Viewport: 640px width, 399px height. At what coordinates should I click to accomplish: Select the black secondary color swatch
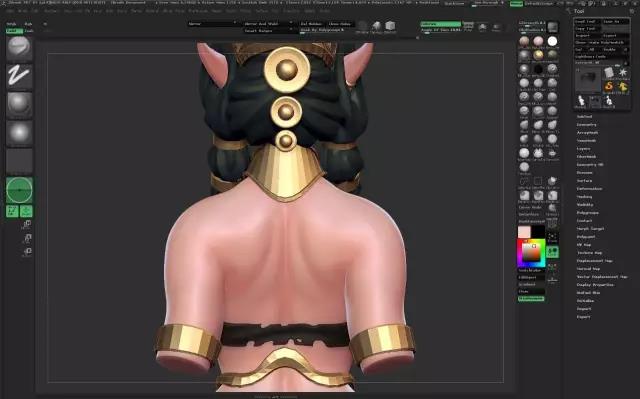coord(538,232)
